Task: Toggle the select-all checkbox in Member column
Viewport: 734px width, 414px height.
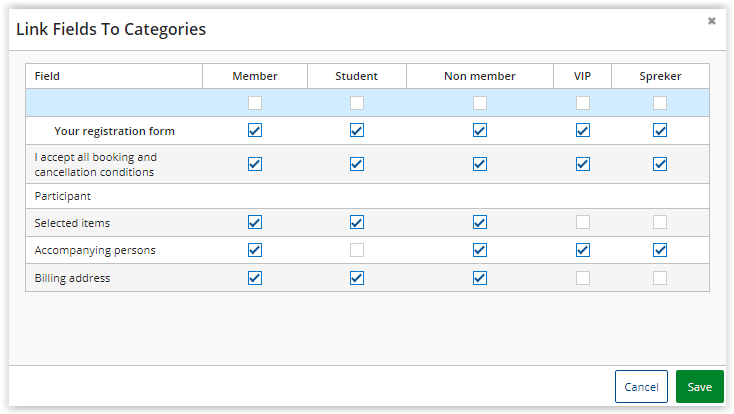Action: (x=255, y=103)
